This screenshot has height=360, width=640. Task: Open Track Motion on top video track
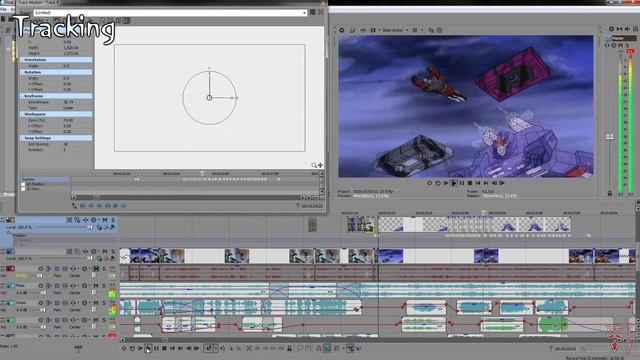[77, 220]
